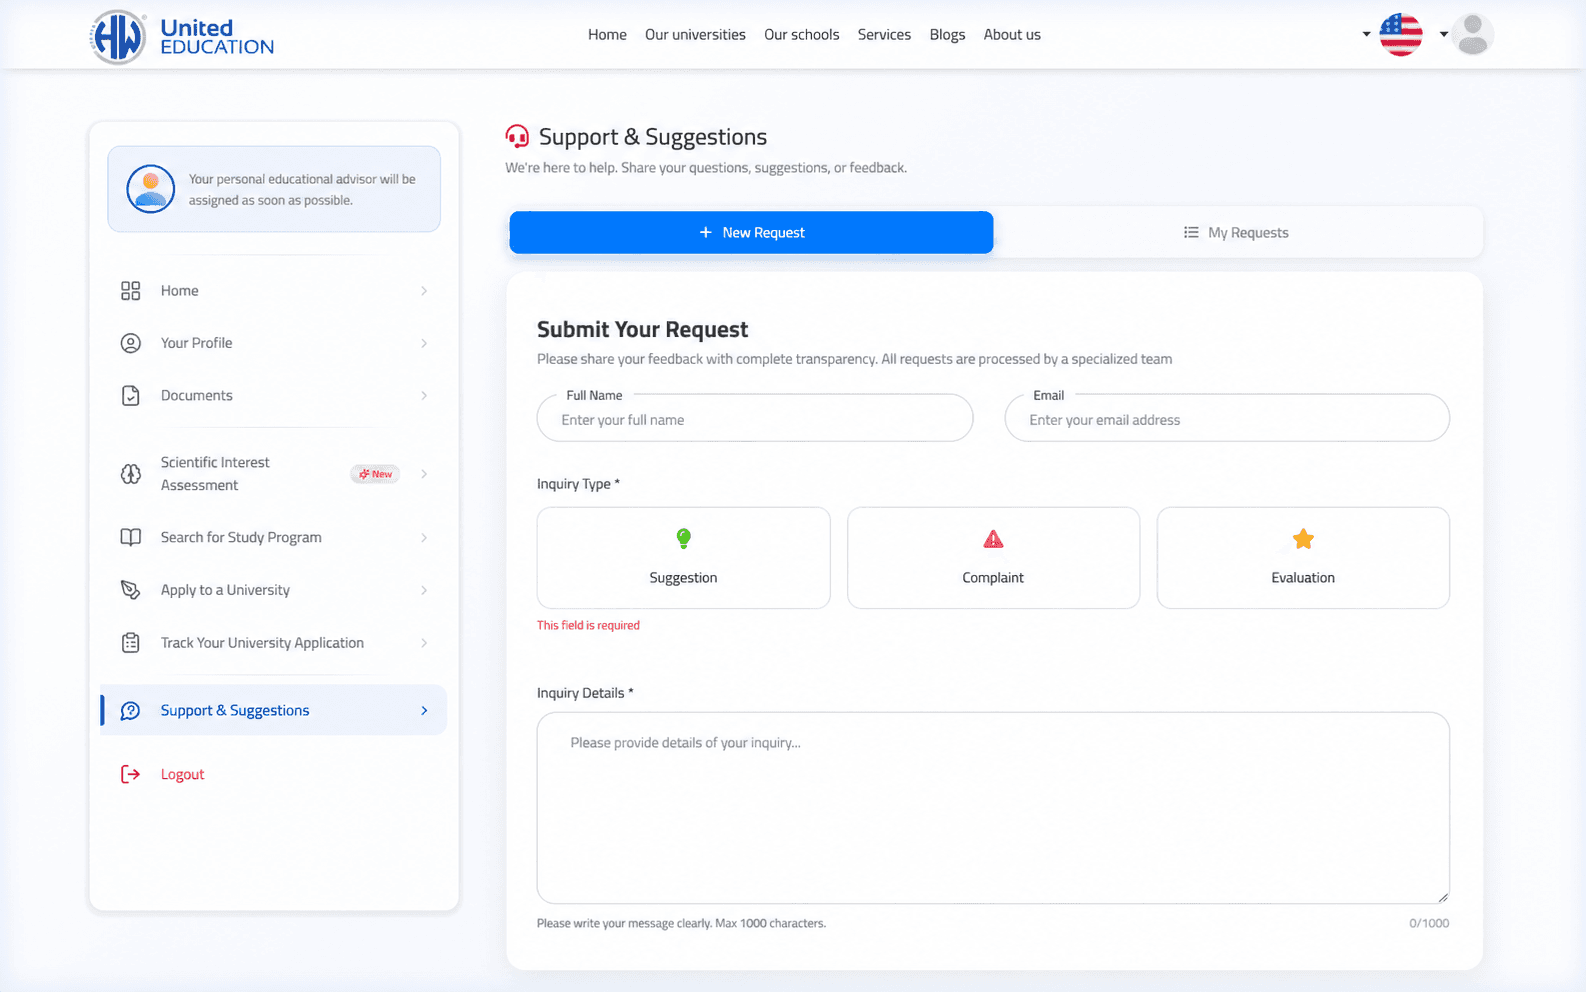This screenshot has height=992, width=1586.
Task: Switch to the New Request tab
Action: 751,232
